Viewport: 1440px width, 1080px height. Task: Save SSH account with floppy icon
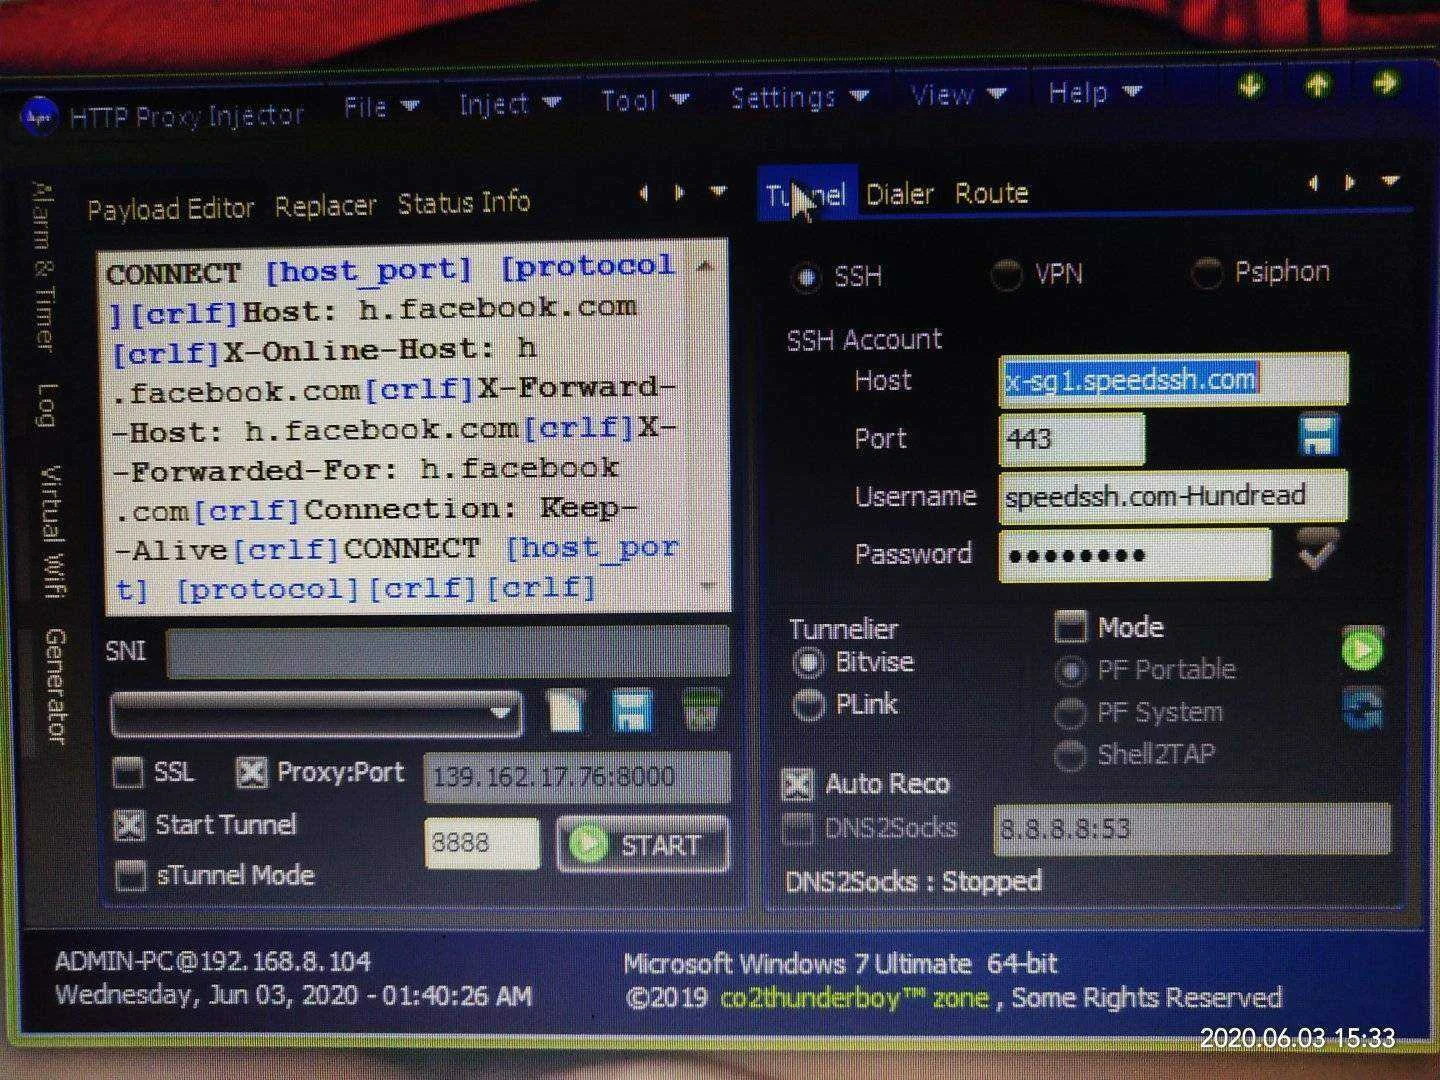click(1318, 436)
